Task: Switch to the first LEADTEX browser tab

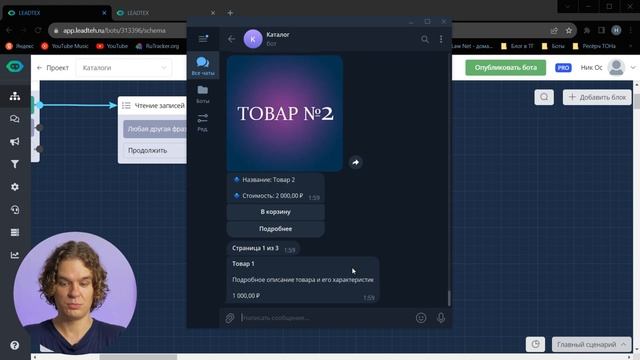Action: pyautogui.click(x=57, y=13)
